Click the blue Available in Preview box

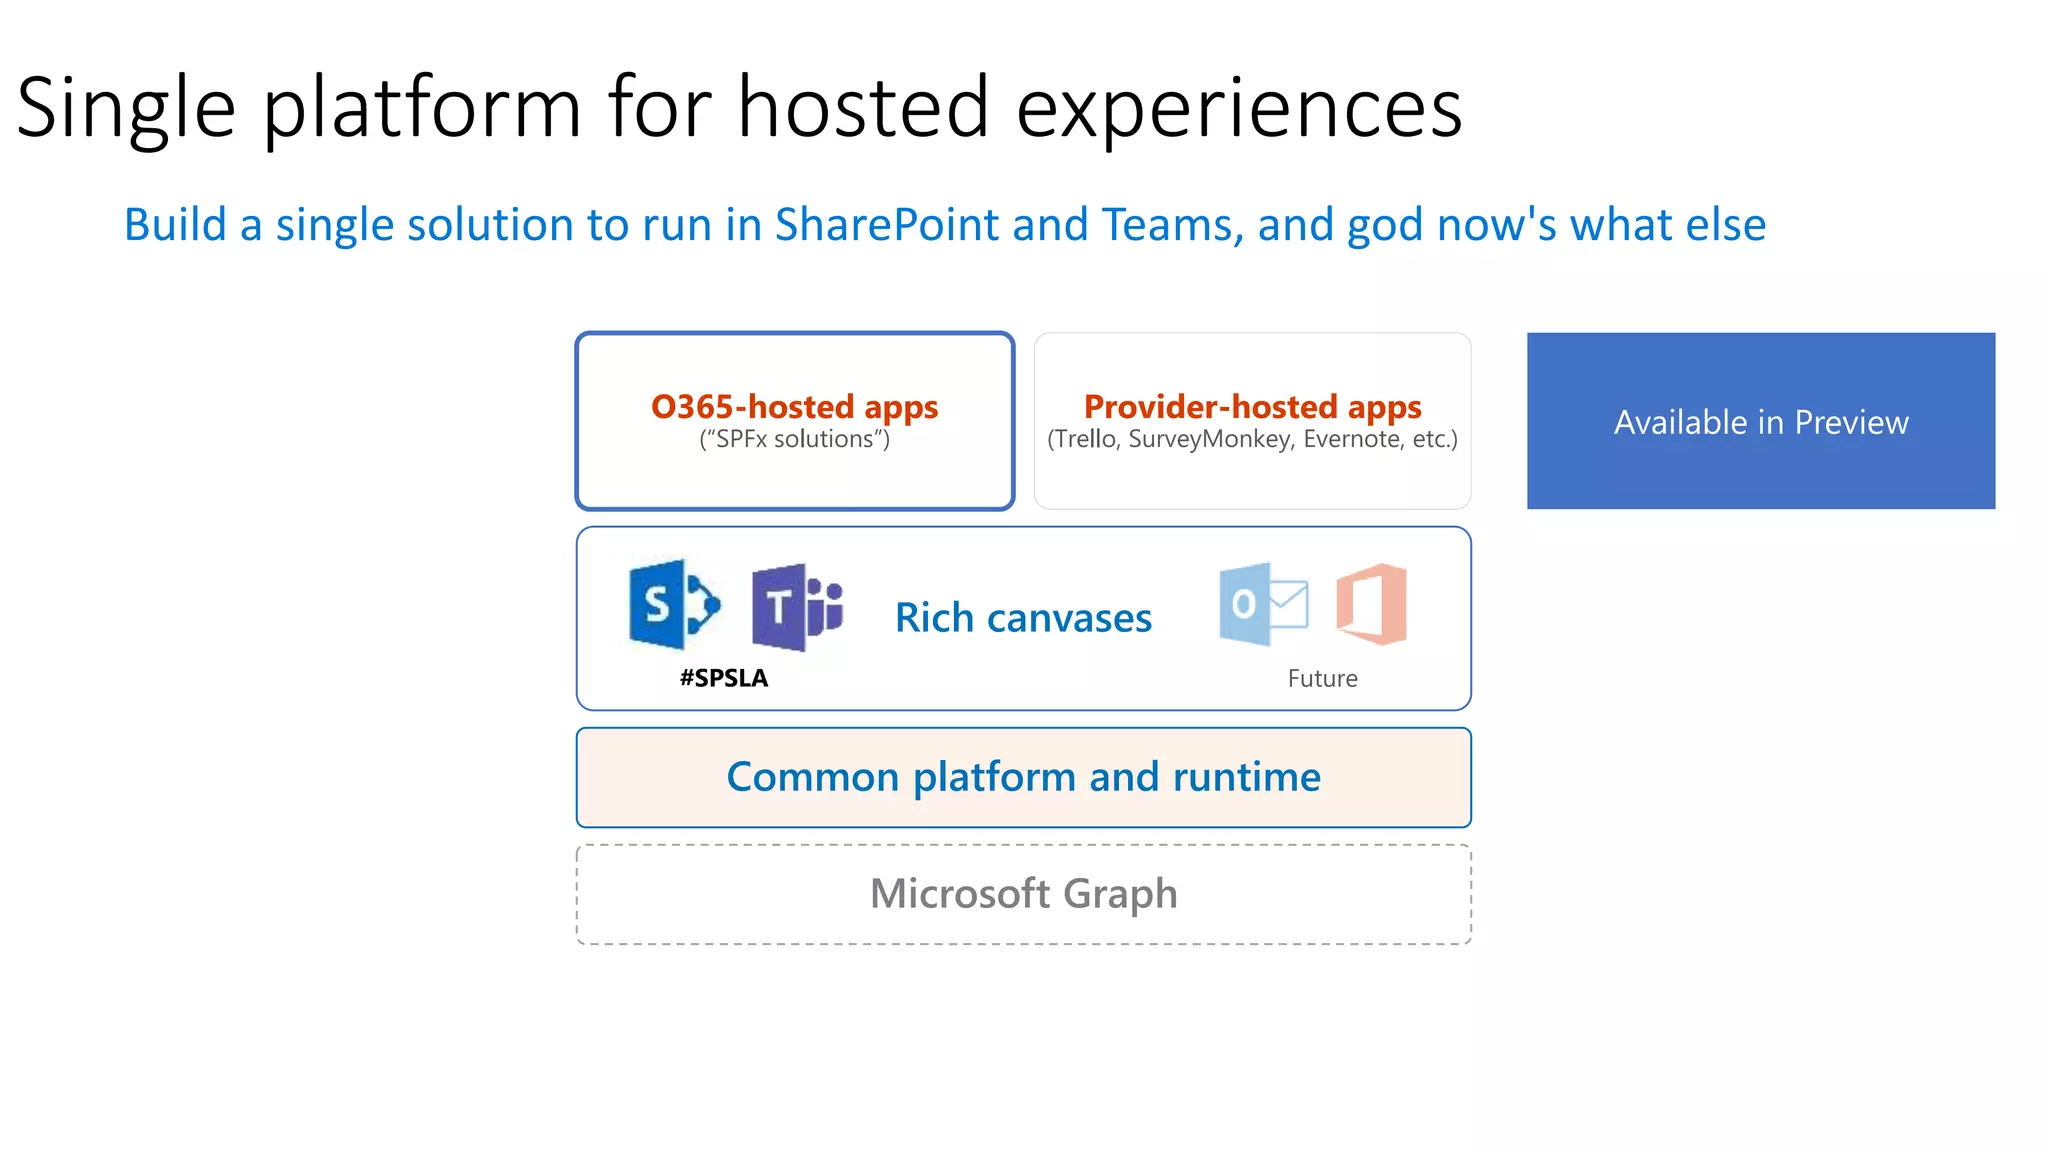(x=1760, y=421)
